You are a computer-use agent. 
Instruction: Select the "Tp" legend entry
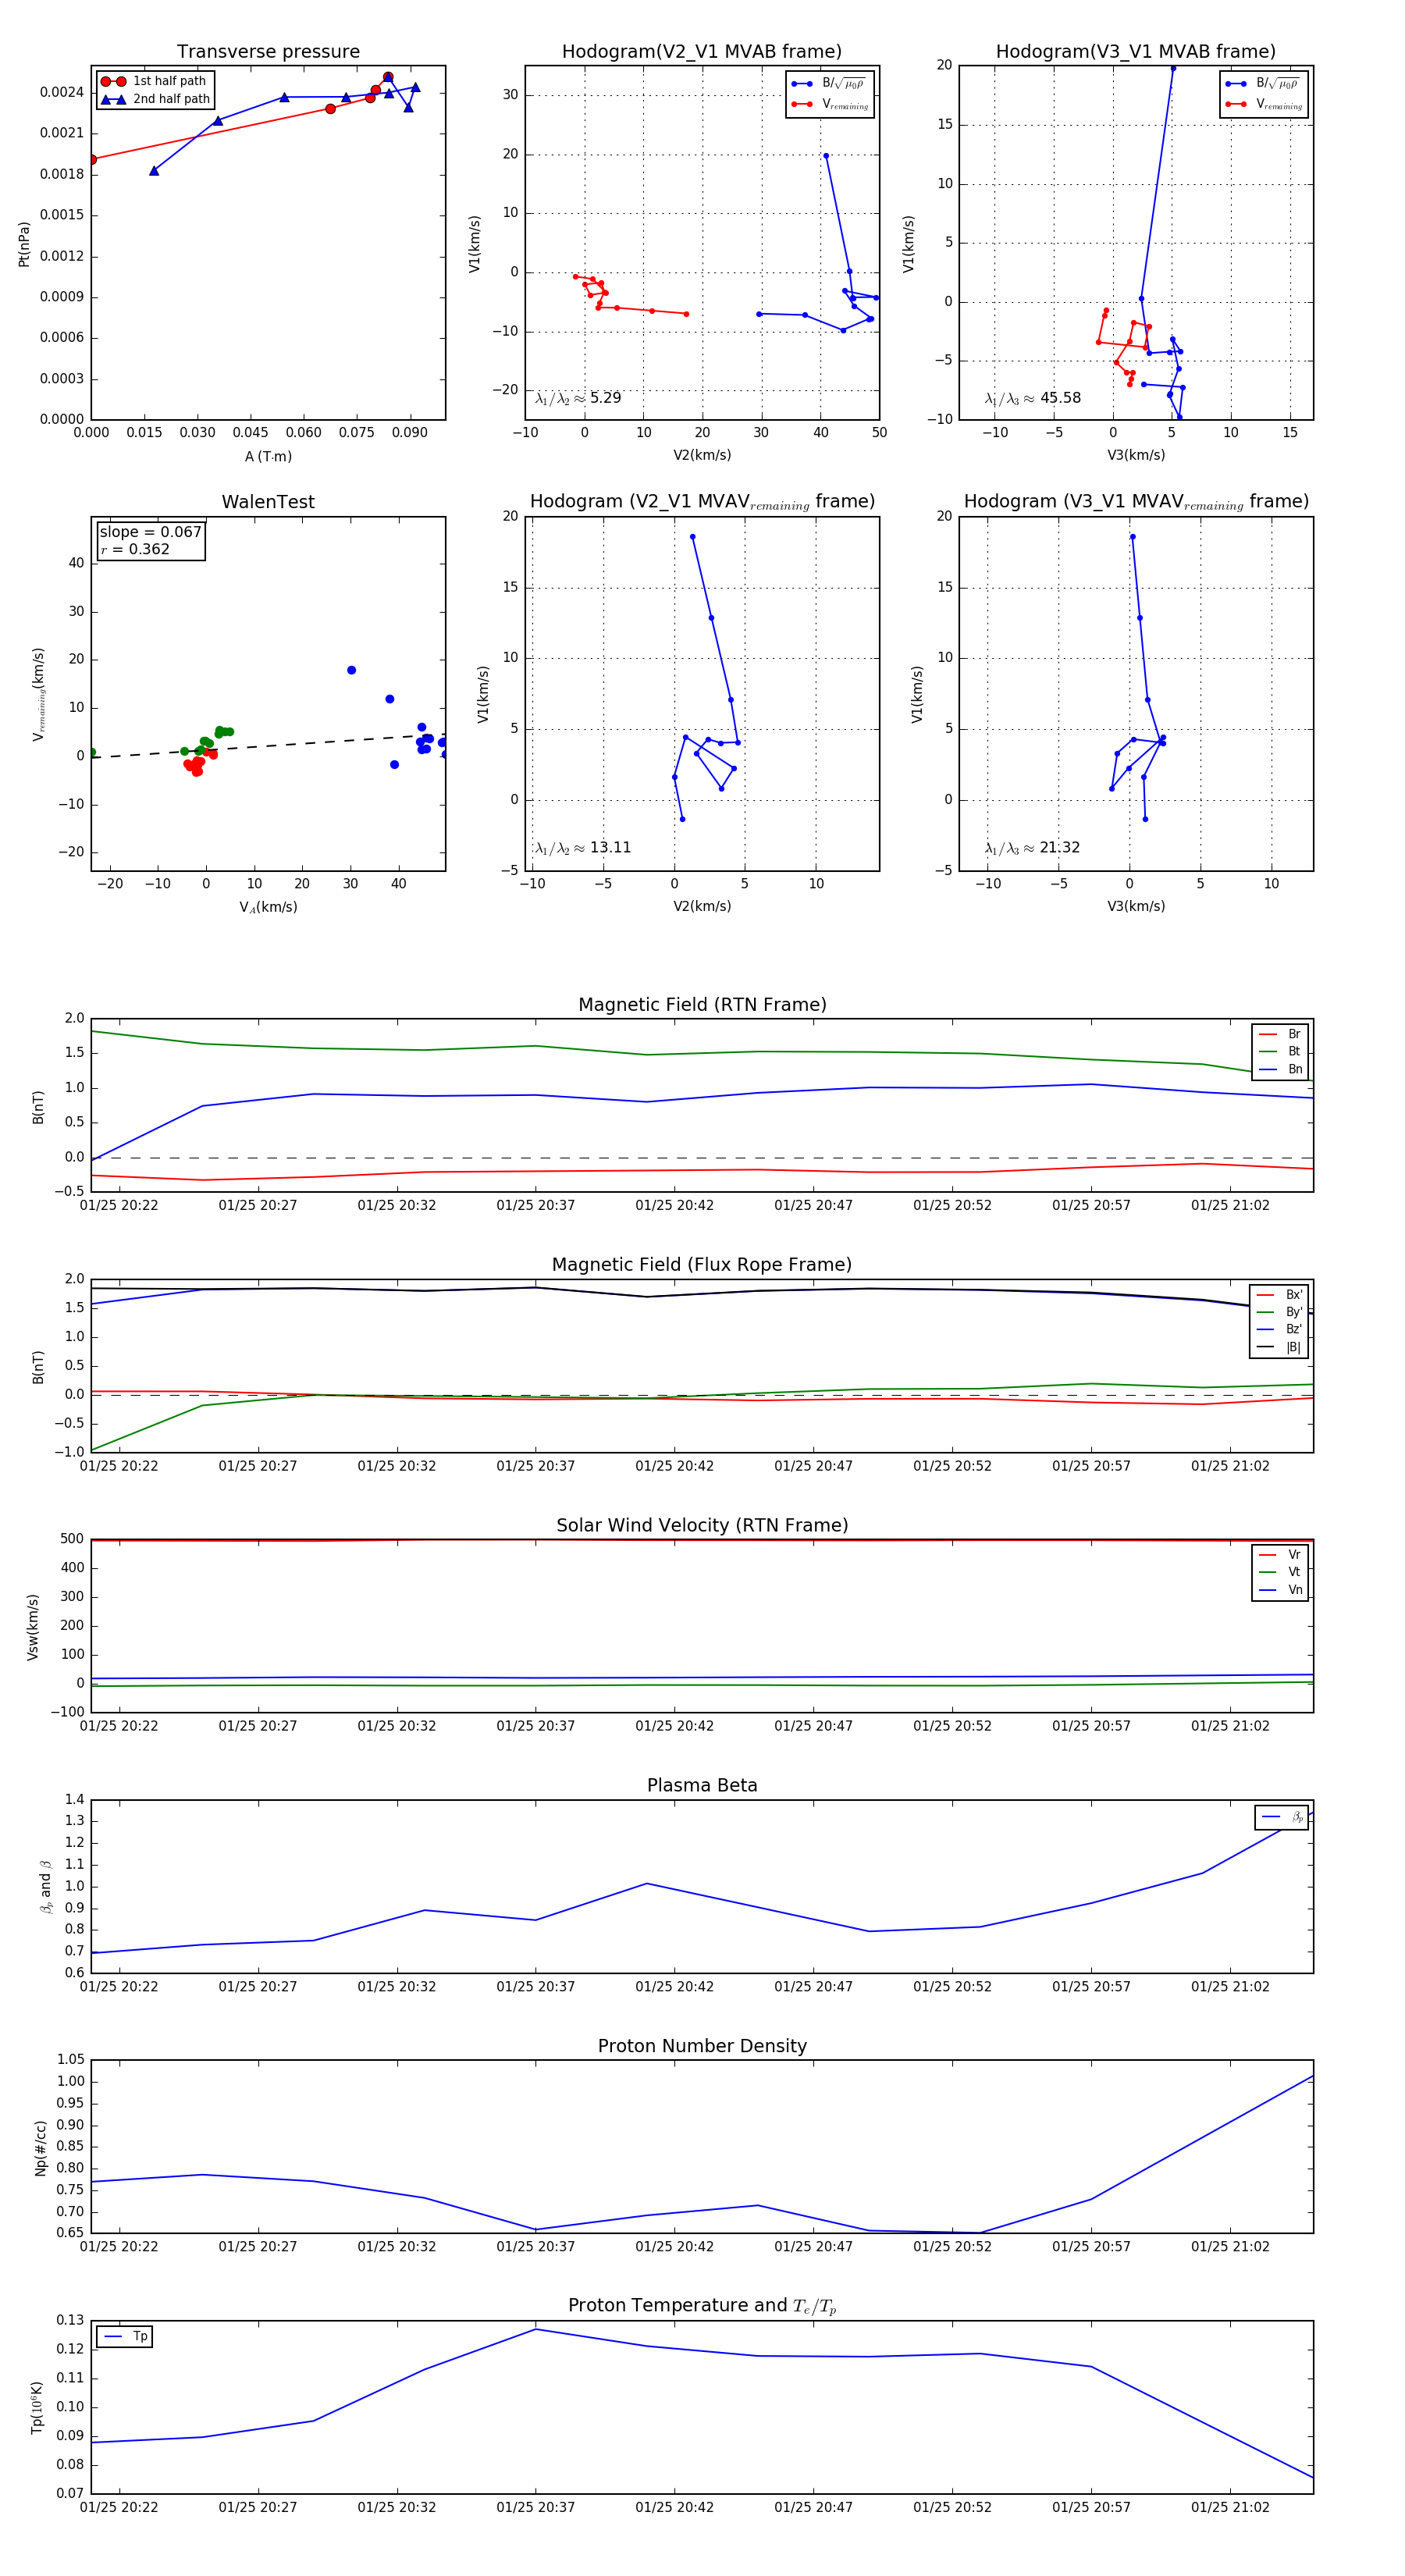tap(125, 2337)
